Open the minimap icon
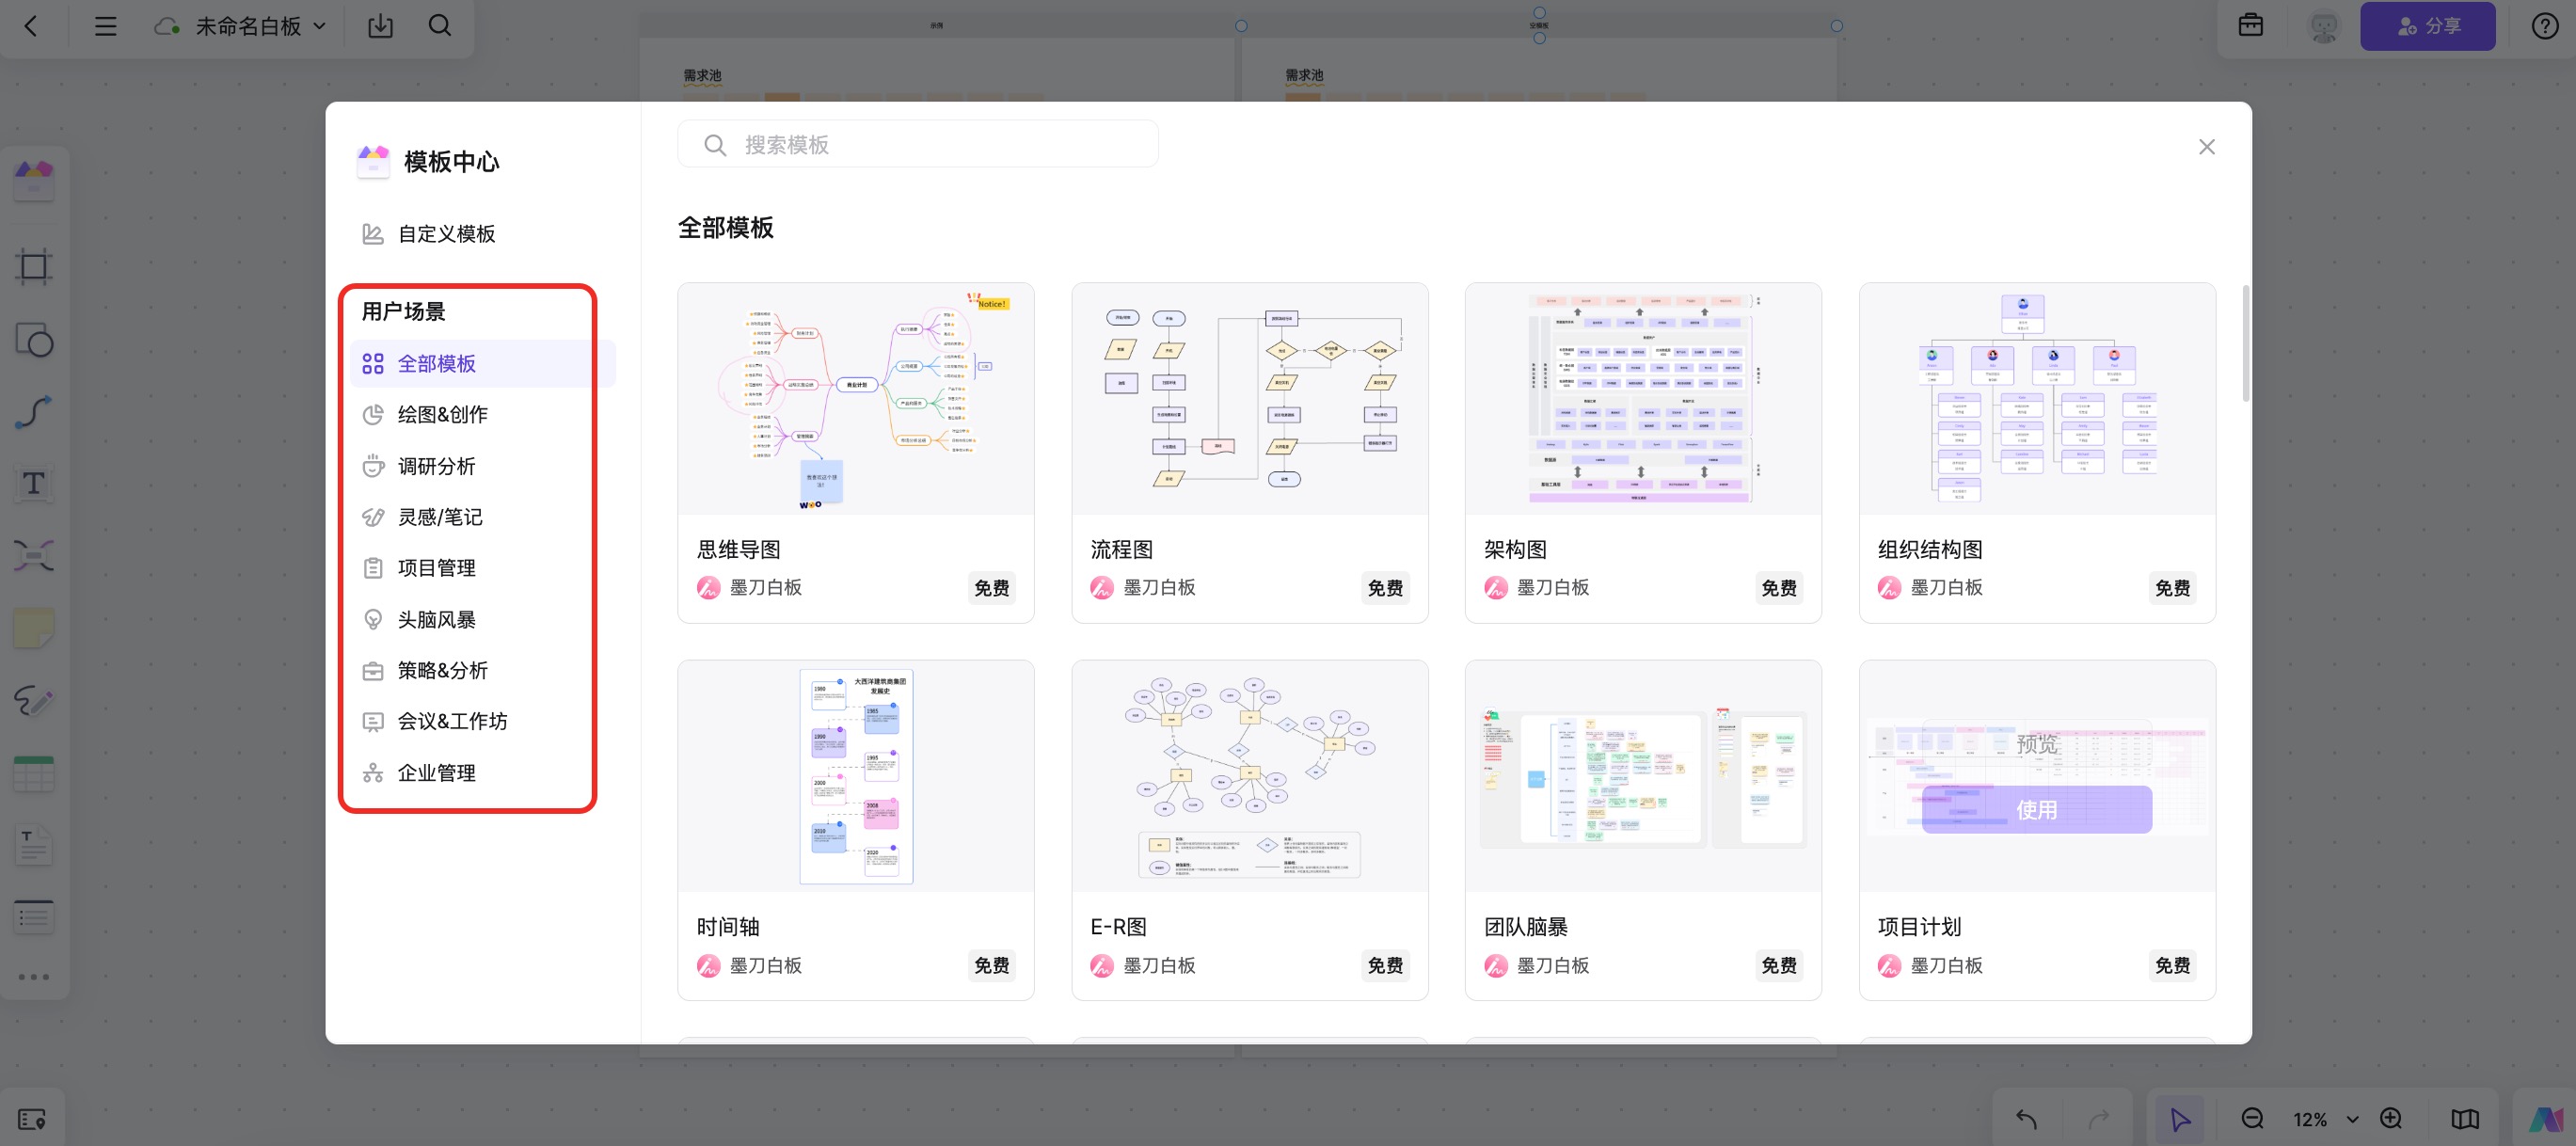The height and width of the screenshot is (1146, 2576). 2464,1118
